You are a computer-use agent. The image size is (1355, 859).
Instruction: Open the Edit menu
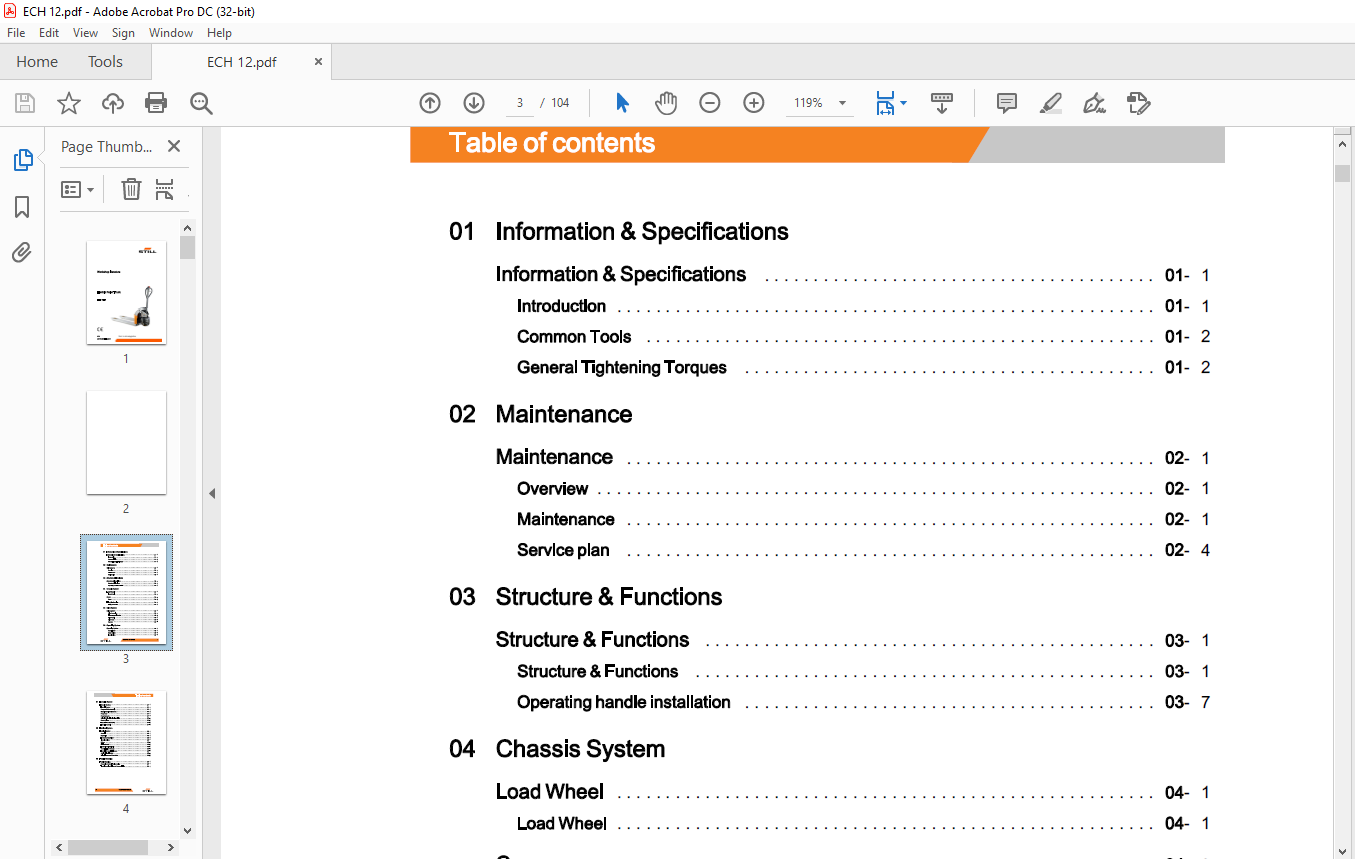pos(49,33)
